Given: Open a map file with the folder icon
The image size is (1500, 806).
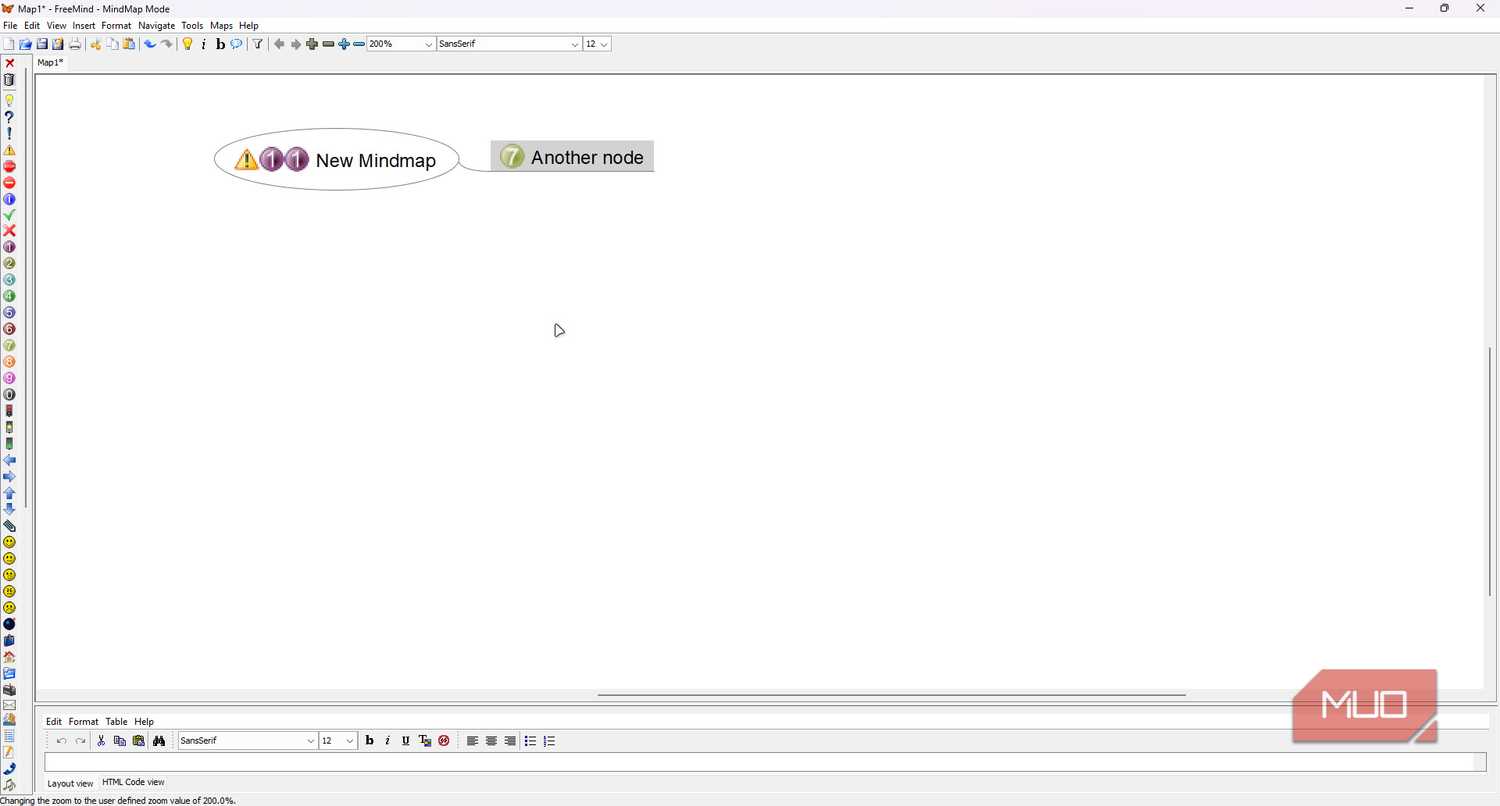Looking at the screenshot, I should pos(26,44).
